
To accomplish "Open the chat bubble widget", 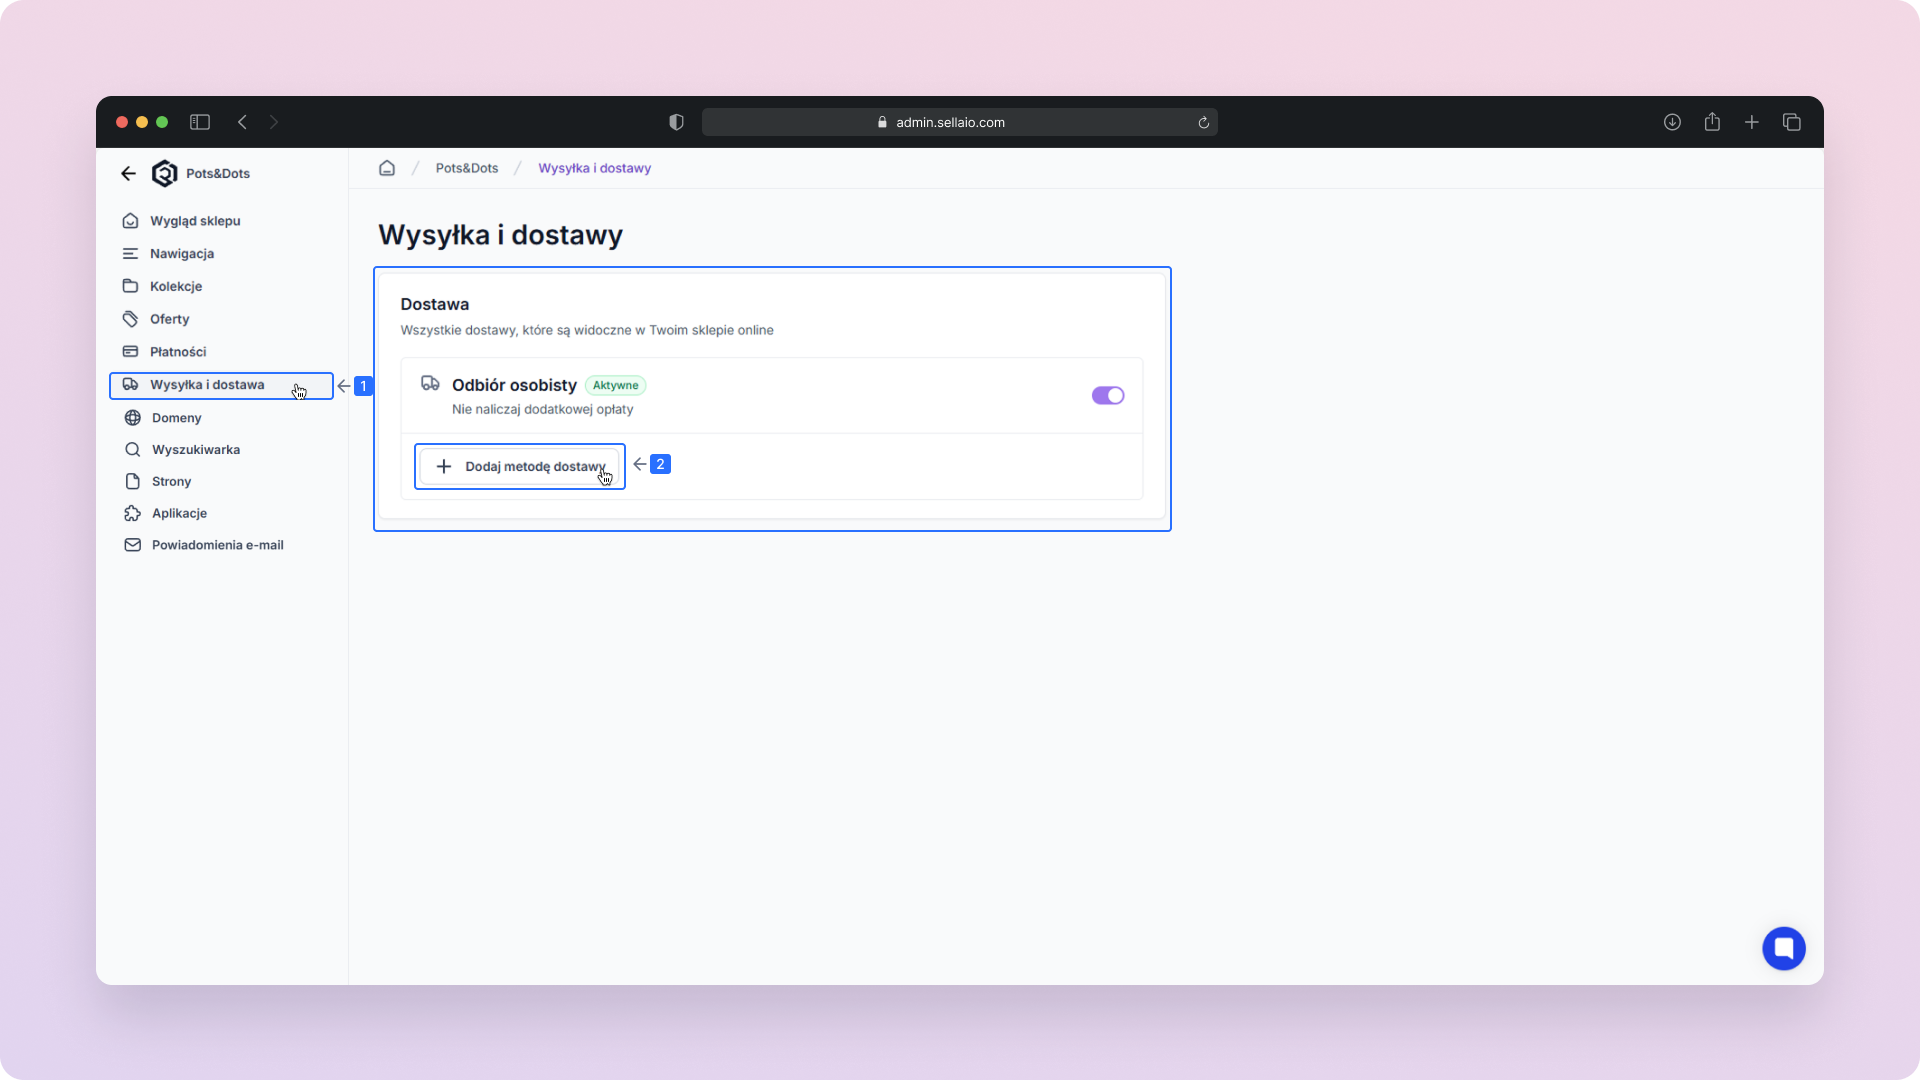I will coord(1783,948).
